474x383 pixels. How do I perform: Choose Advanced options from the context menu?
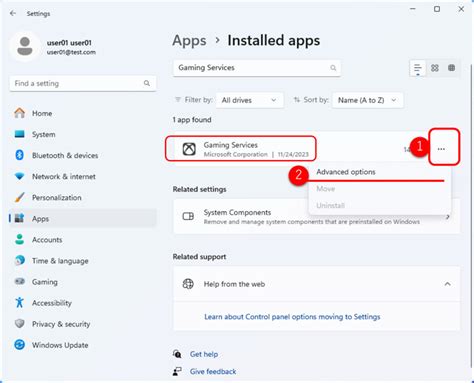[380, 172]
